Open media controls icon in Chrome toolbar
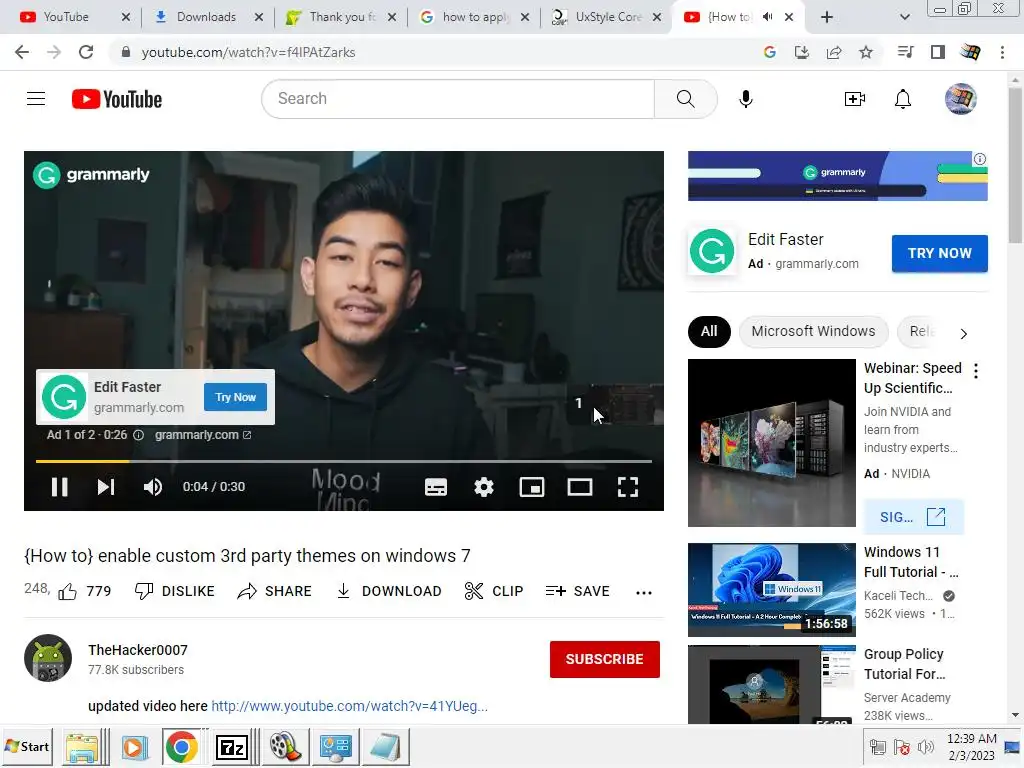The image size is (1024, 768). pyautogui.click(x=906, y=52)
